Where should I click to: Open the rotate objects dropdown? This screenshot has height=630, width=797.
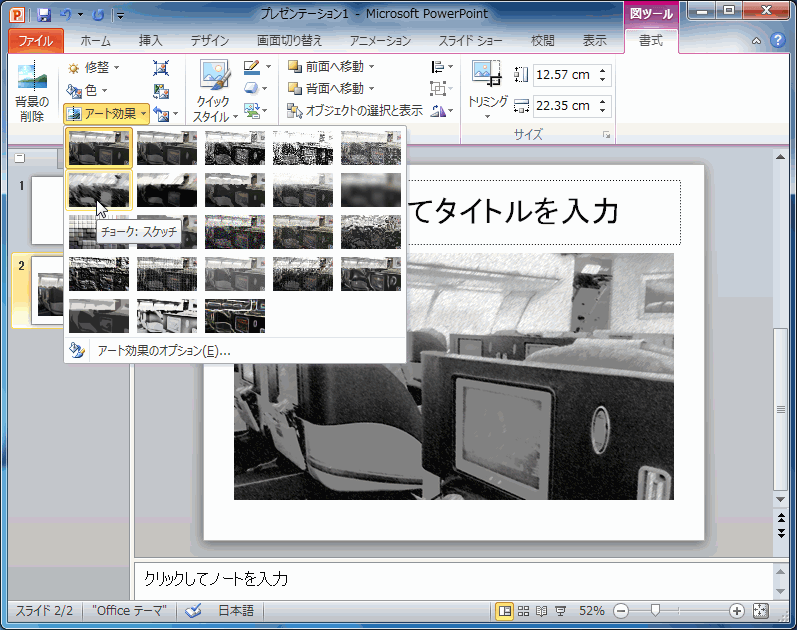[442, 110]
